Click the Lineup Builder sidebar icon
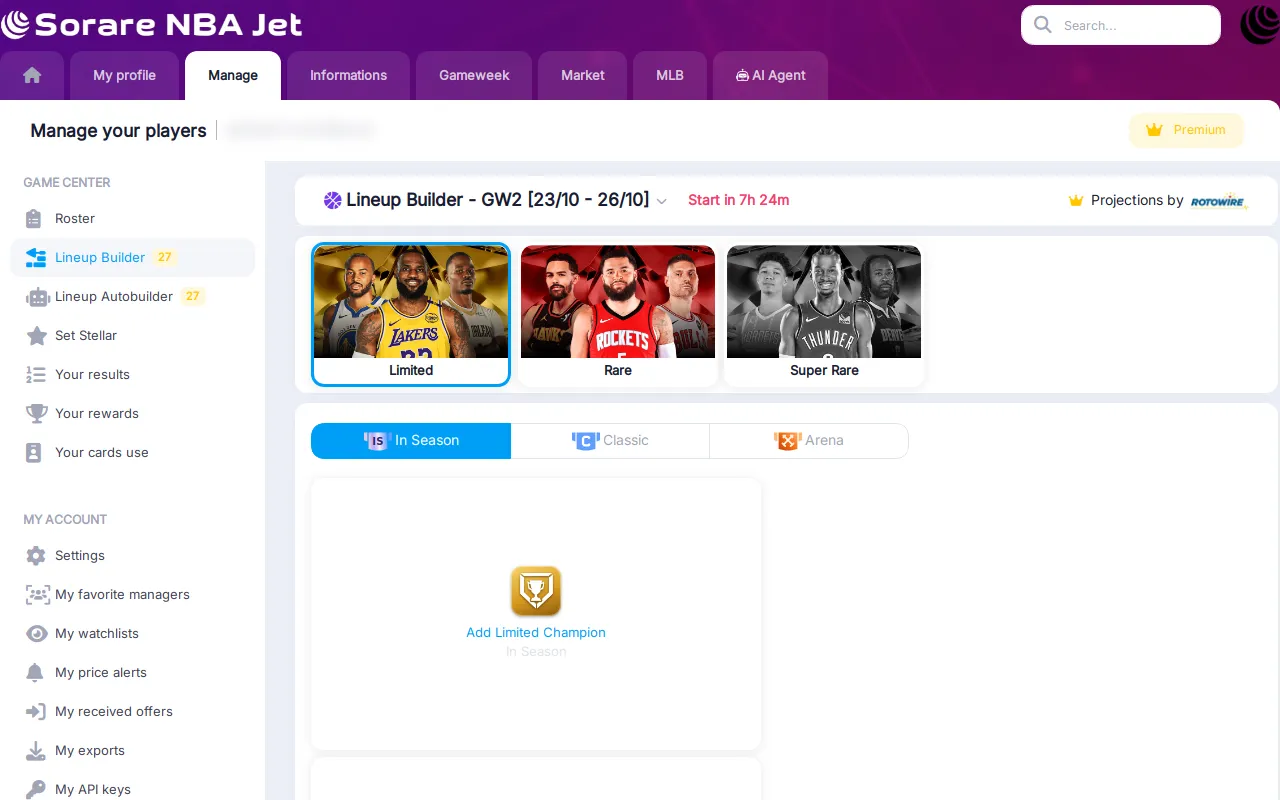Image resolution: width=1280 pixels, height=800 pixels. tap(36, 257)
